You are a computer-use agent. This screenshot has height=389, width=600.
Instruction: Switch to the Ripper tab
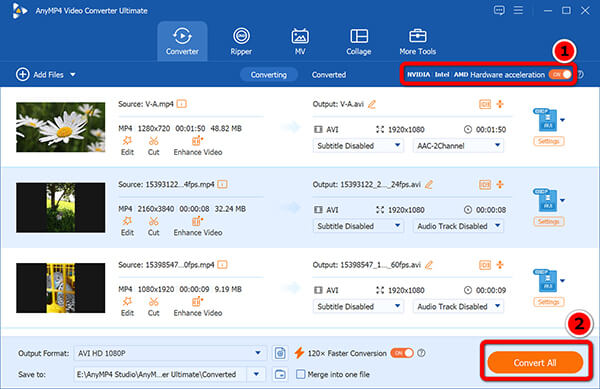pos(241,41)
